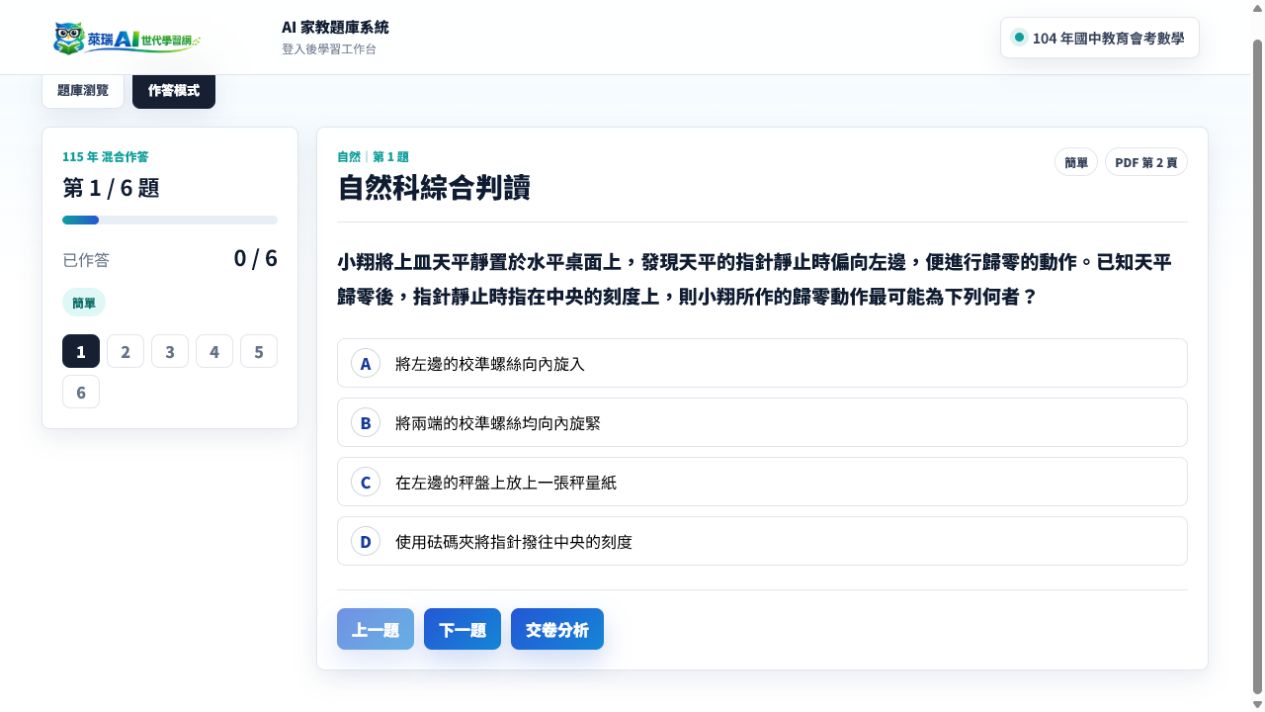Click the 自然｜第 1 題 label
1265x712 pixels.
[x=373, y=157]
